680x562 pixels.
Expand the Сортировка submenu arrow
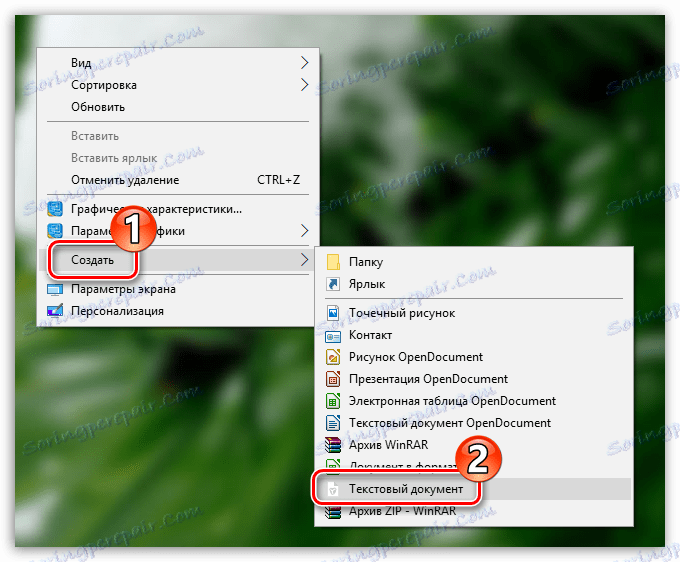tap(304, 85)
